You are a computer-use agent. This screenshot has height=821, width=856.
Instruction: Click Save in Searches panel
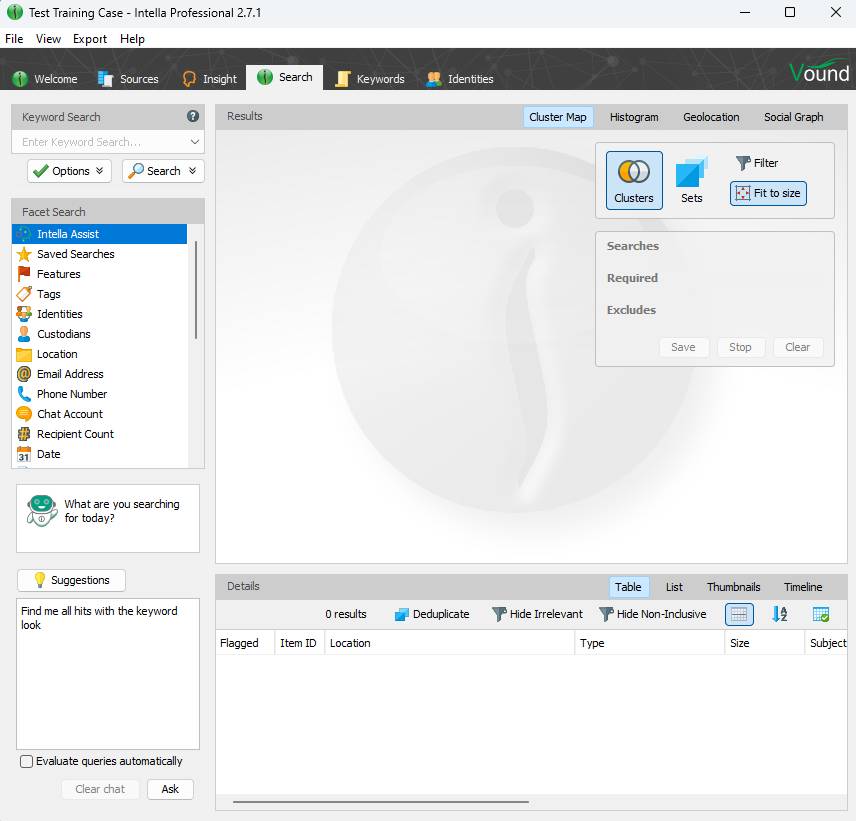(683, 347)
